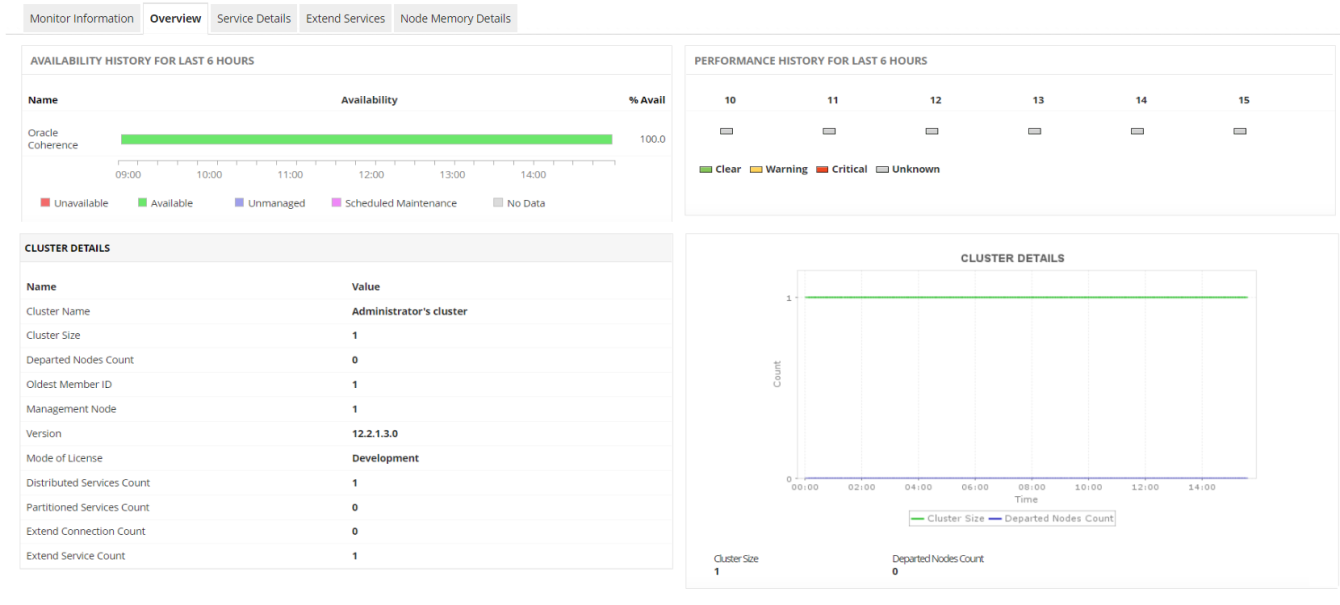The width and height of the screenshot is (1340, 605).
Task: Click the status icon under hour 12
Action: (x=932, y=131)
